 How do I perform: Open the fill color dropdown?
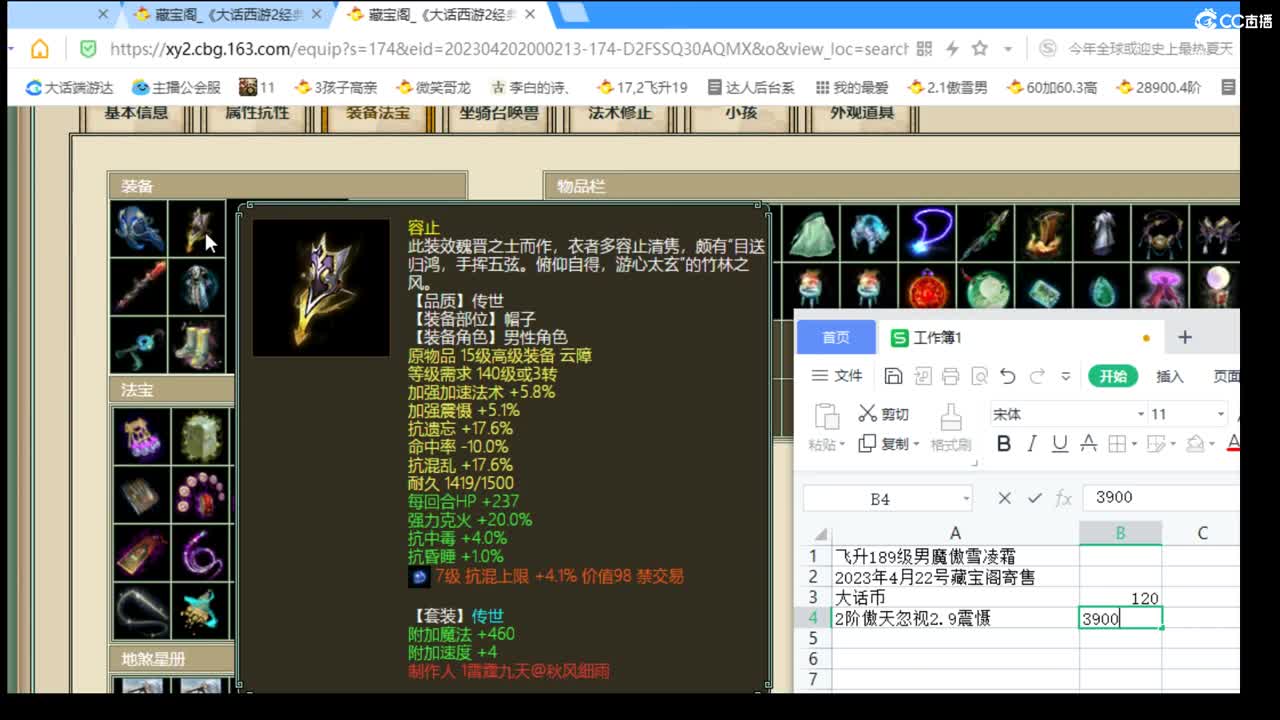1212,444
